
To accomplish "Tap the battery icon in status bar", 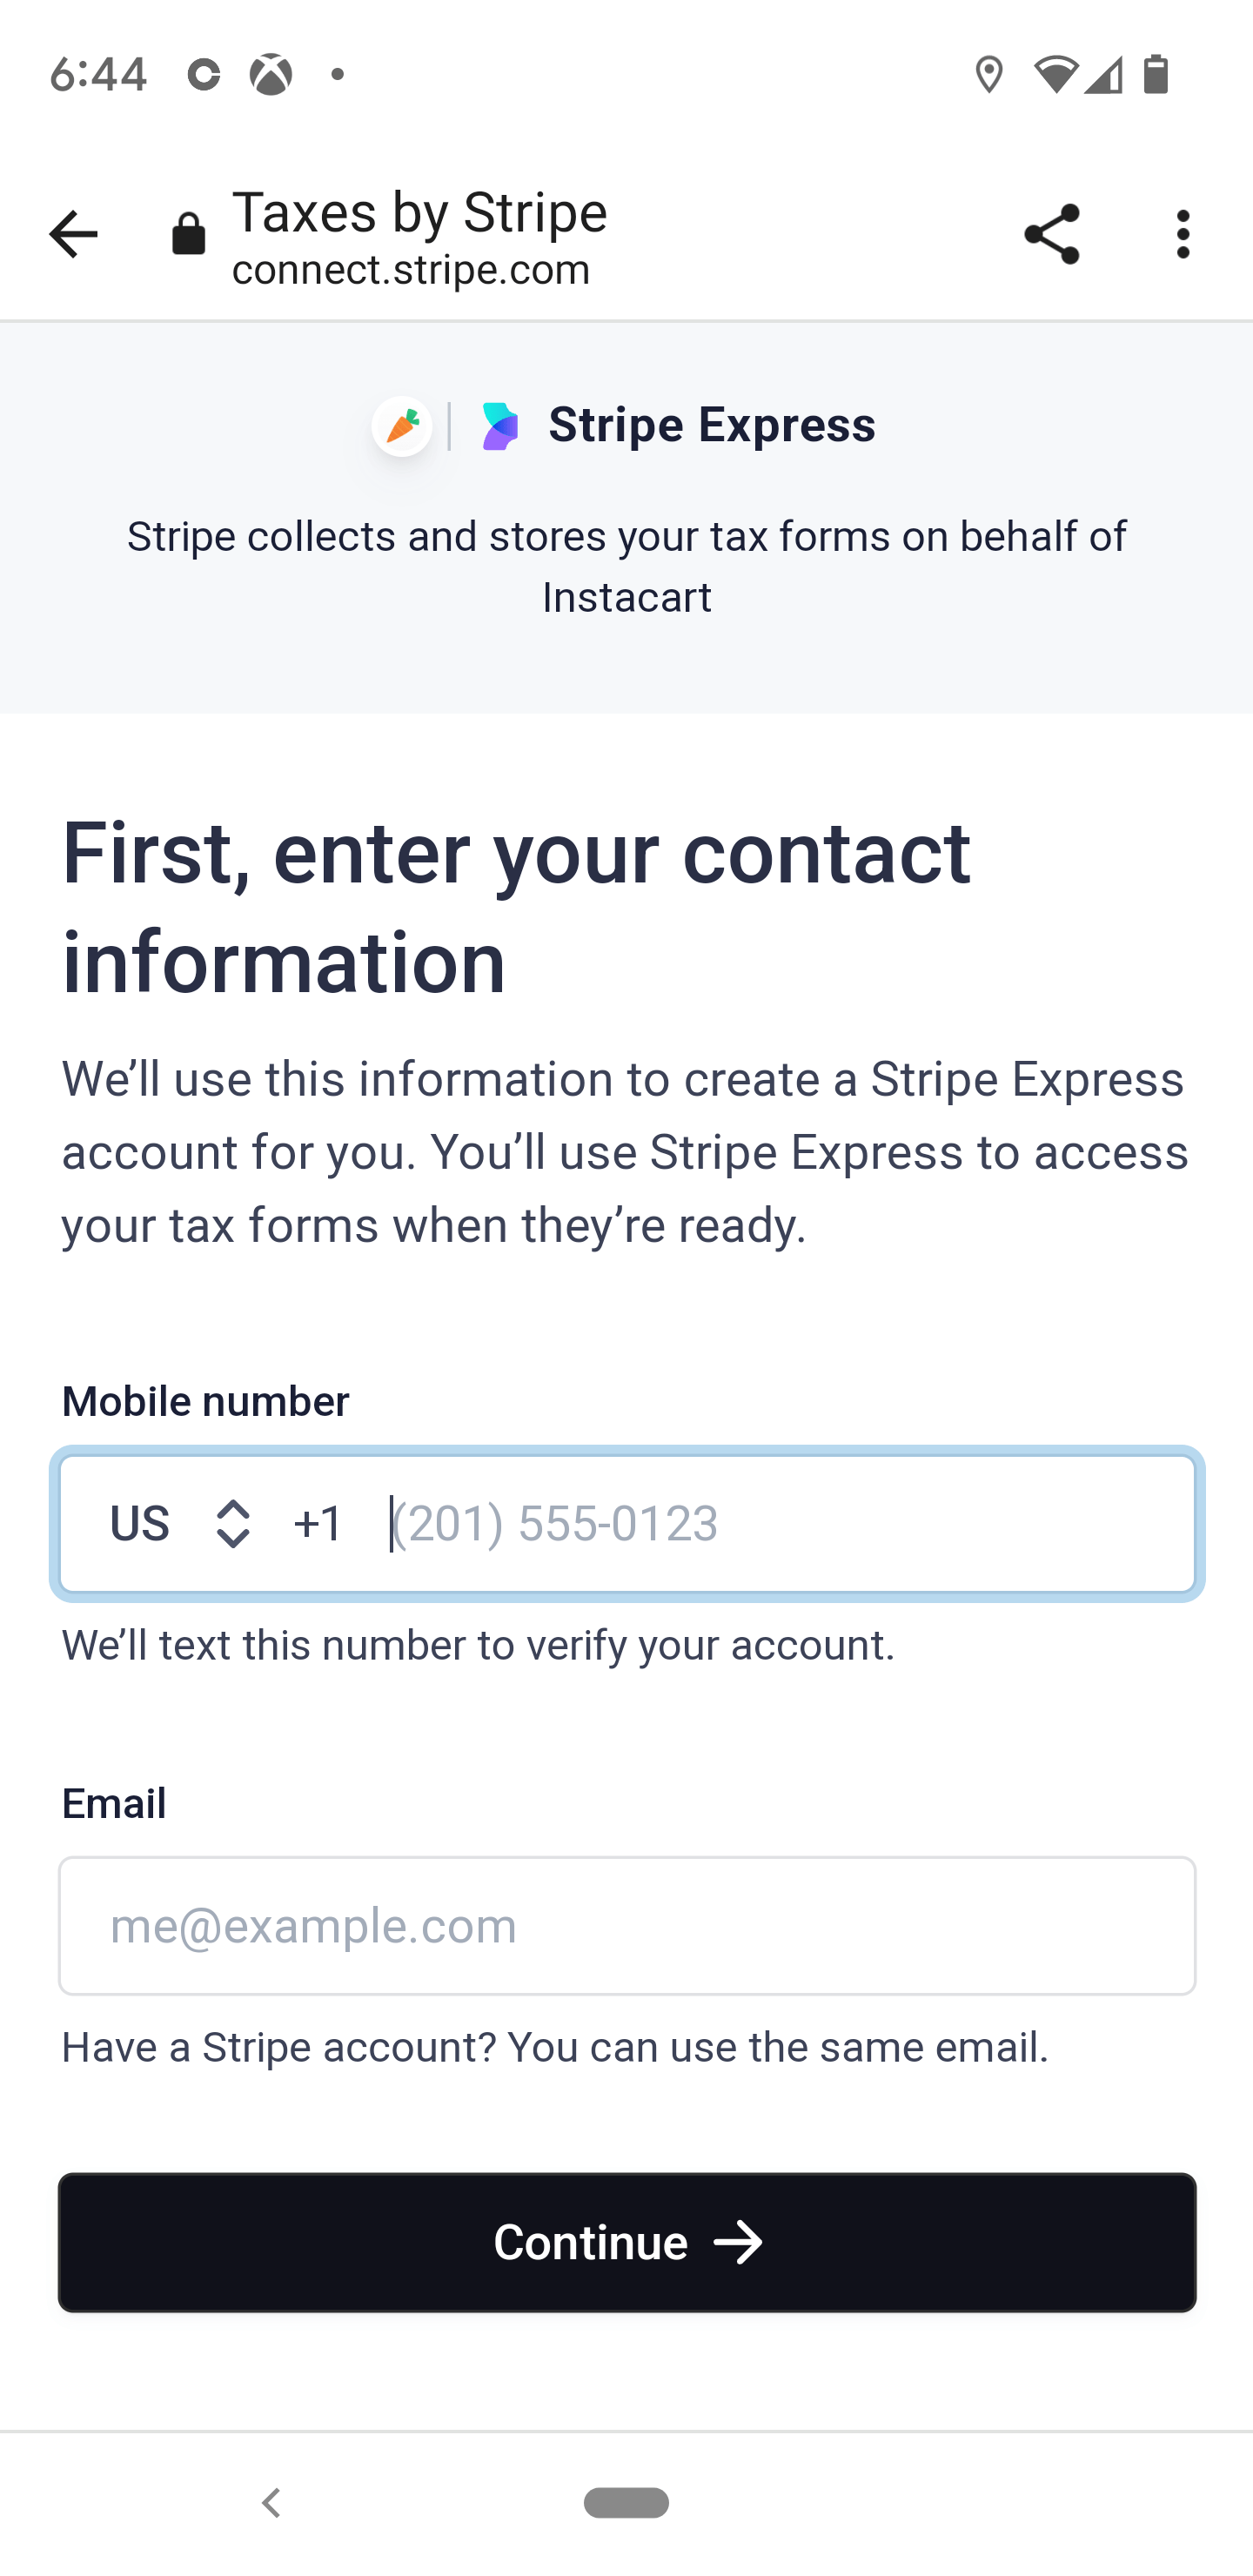I will pyautogui.click(x=1156, y=75).
